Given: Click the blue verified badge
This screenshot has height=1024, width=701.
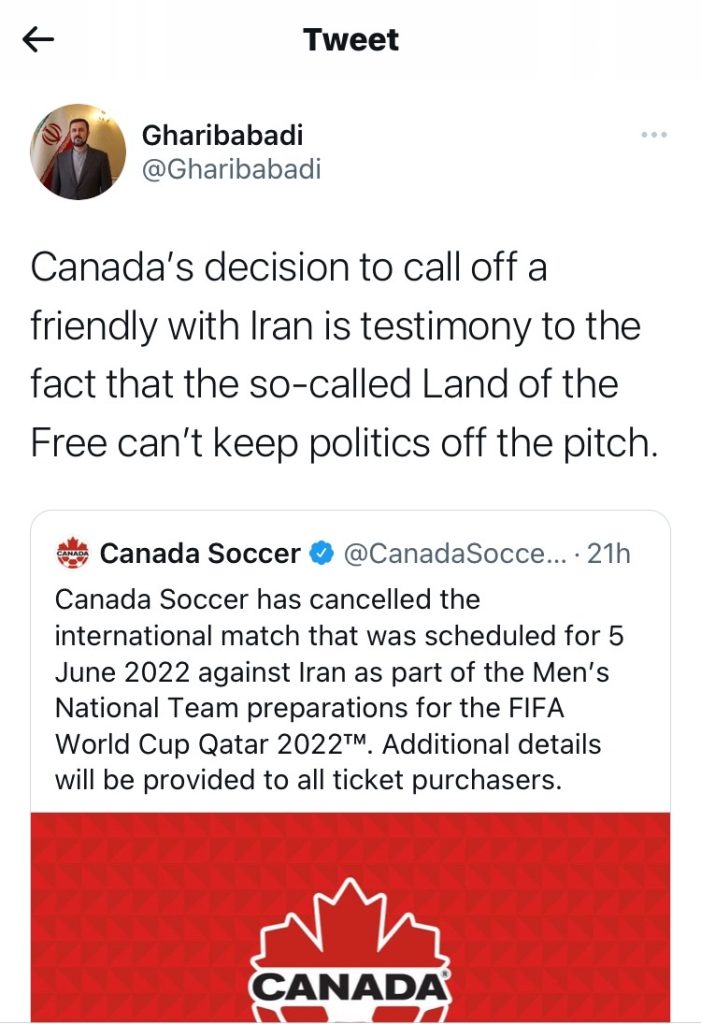Looking at the screenshot, I should [x=321, y=554].
